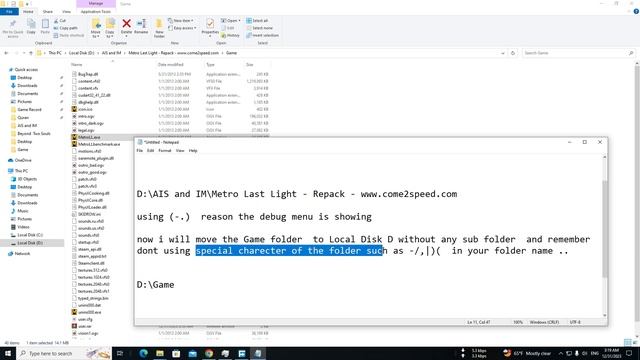Select the MetroLLbenchmark.exe file
640x360 pixels.
point(99,144)
